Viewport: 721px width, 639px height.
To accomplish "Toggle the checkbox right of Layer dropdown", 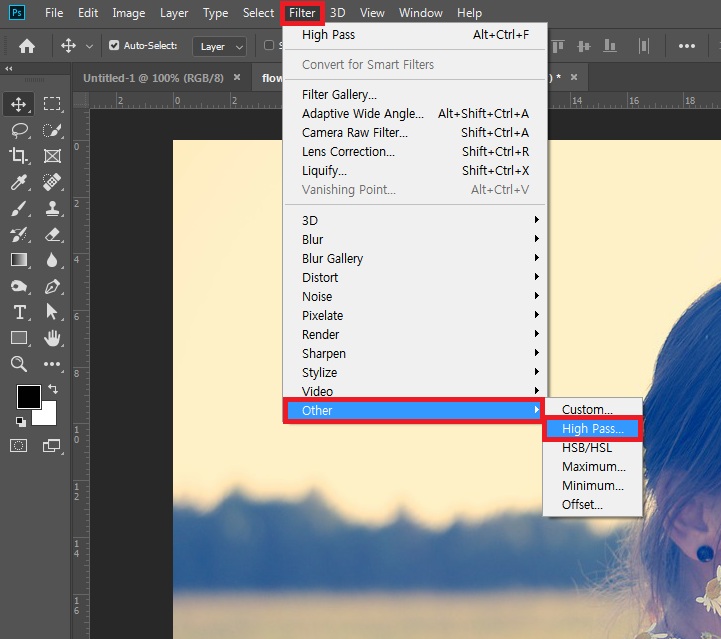I will 269,45.
